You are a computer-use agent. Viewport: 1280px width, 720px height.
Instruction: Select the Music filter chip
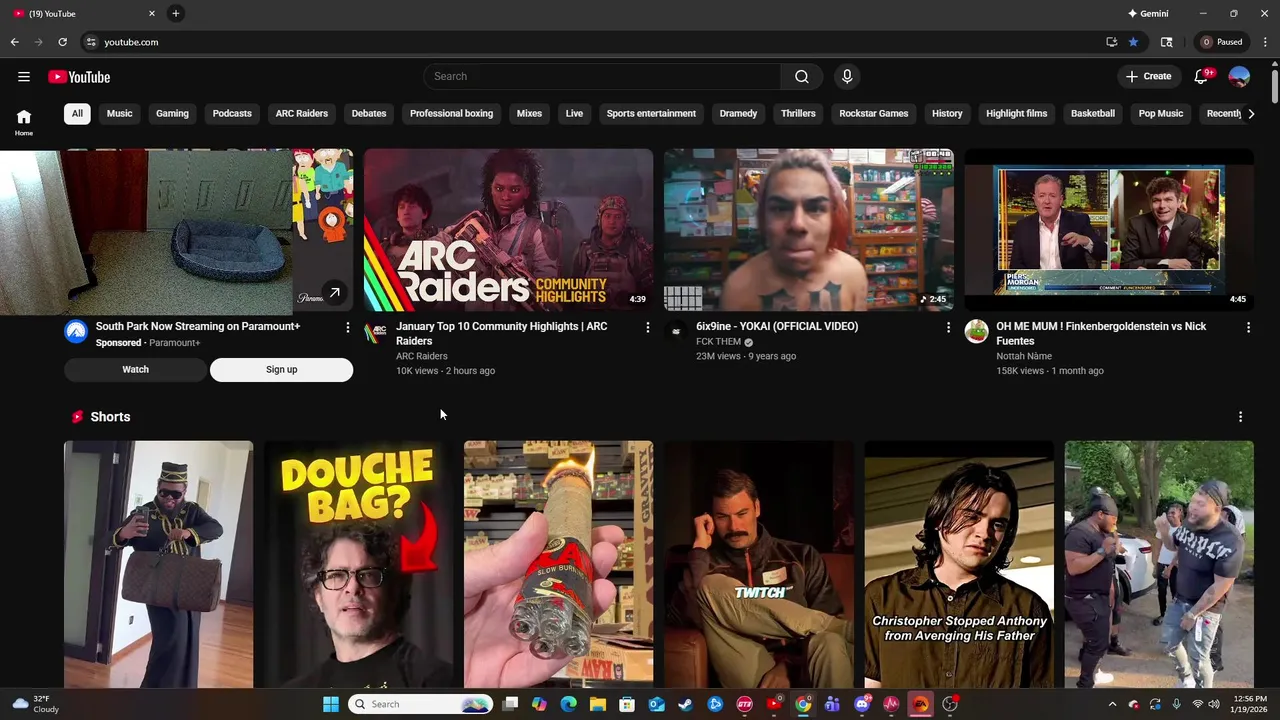(120, 113)
